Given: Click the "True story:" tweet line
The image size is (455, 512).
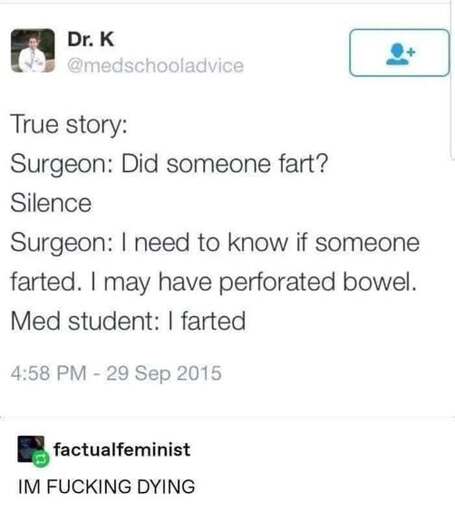Looking at the screenshot, I should click(69, 125).
